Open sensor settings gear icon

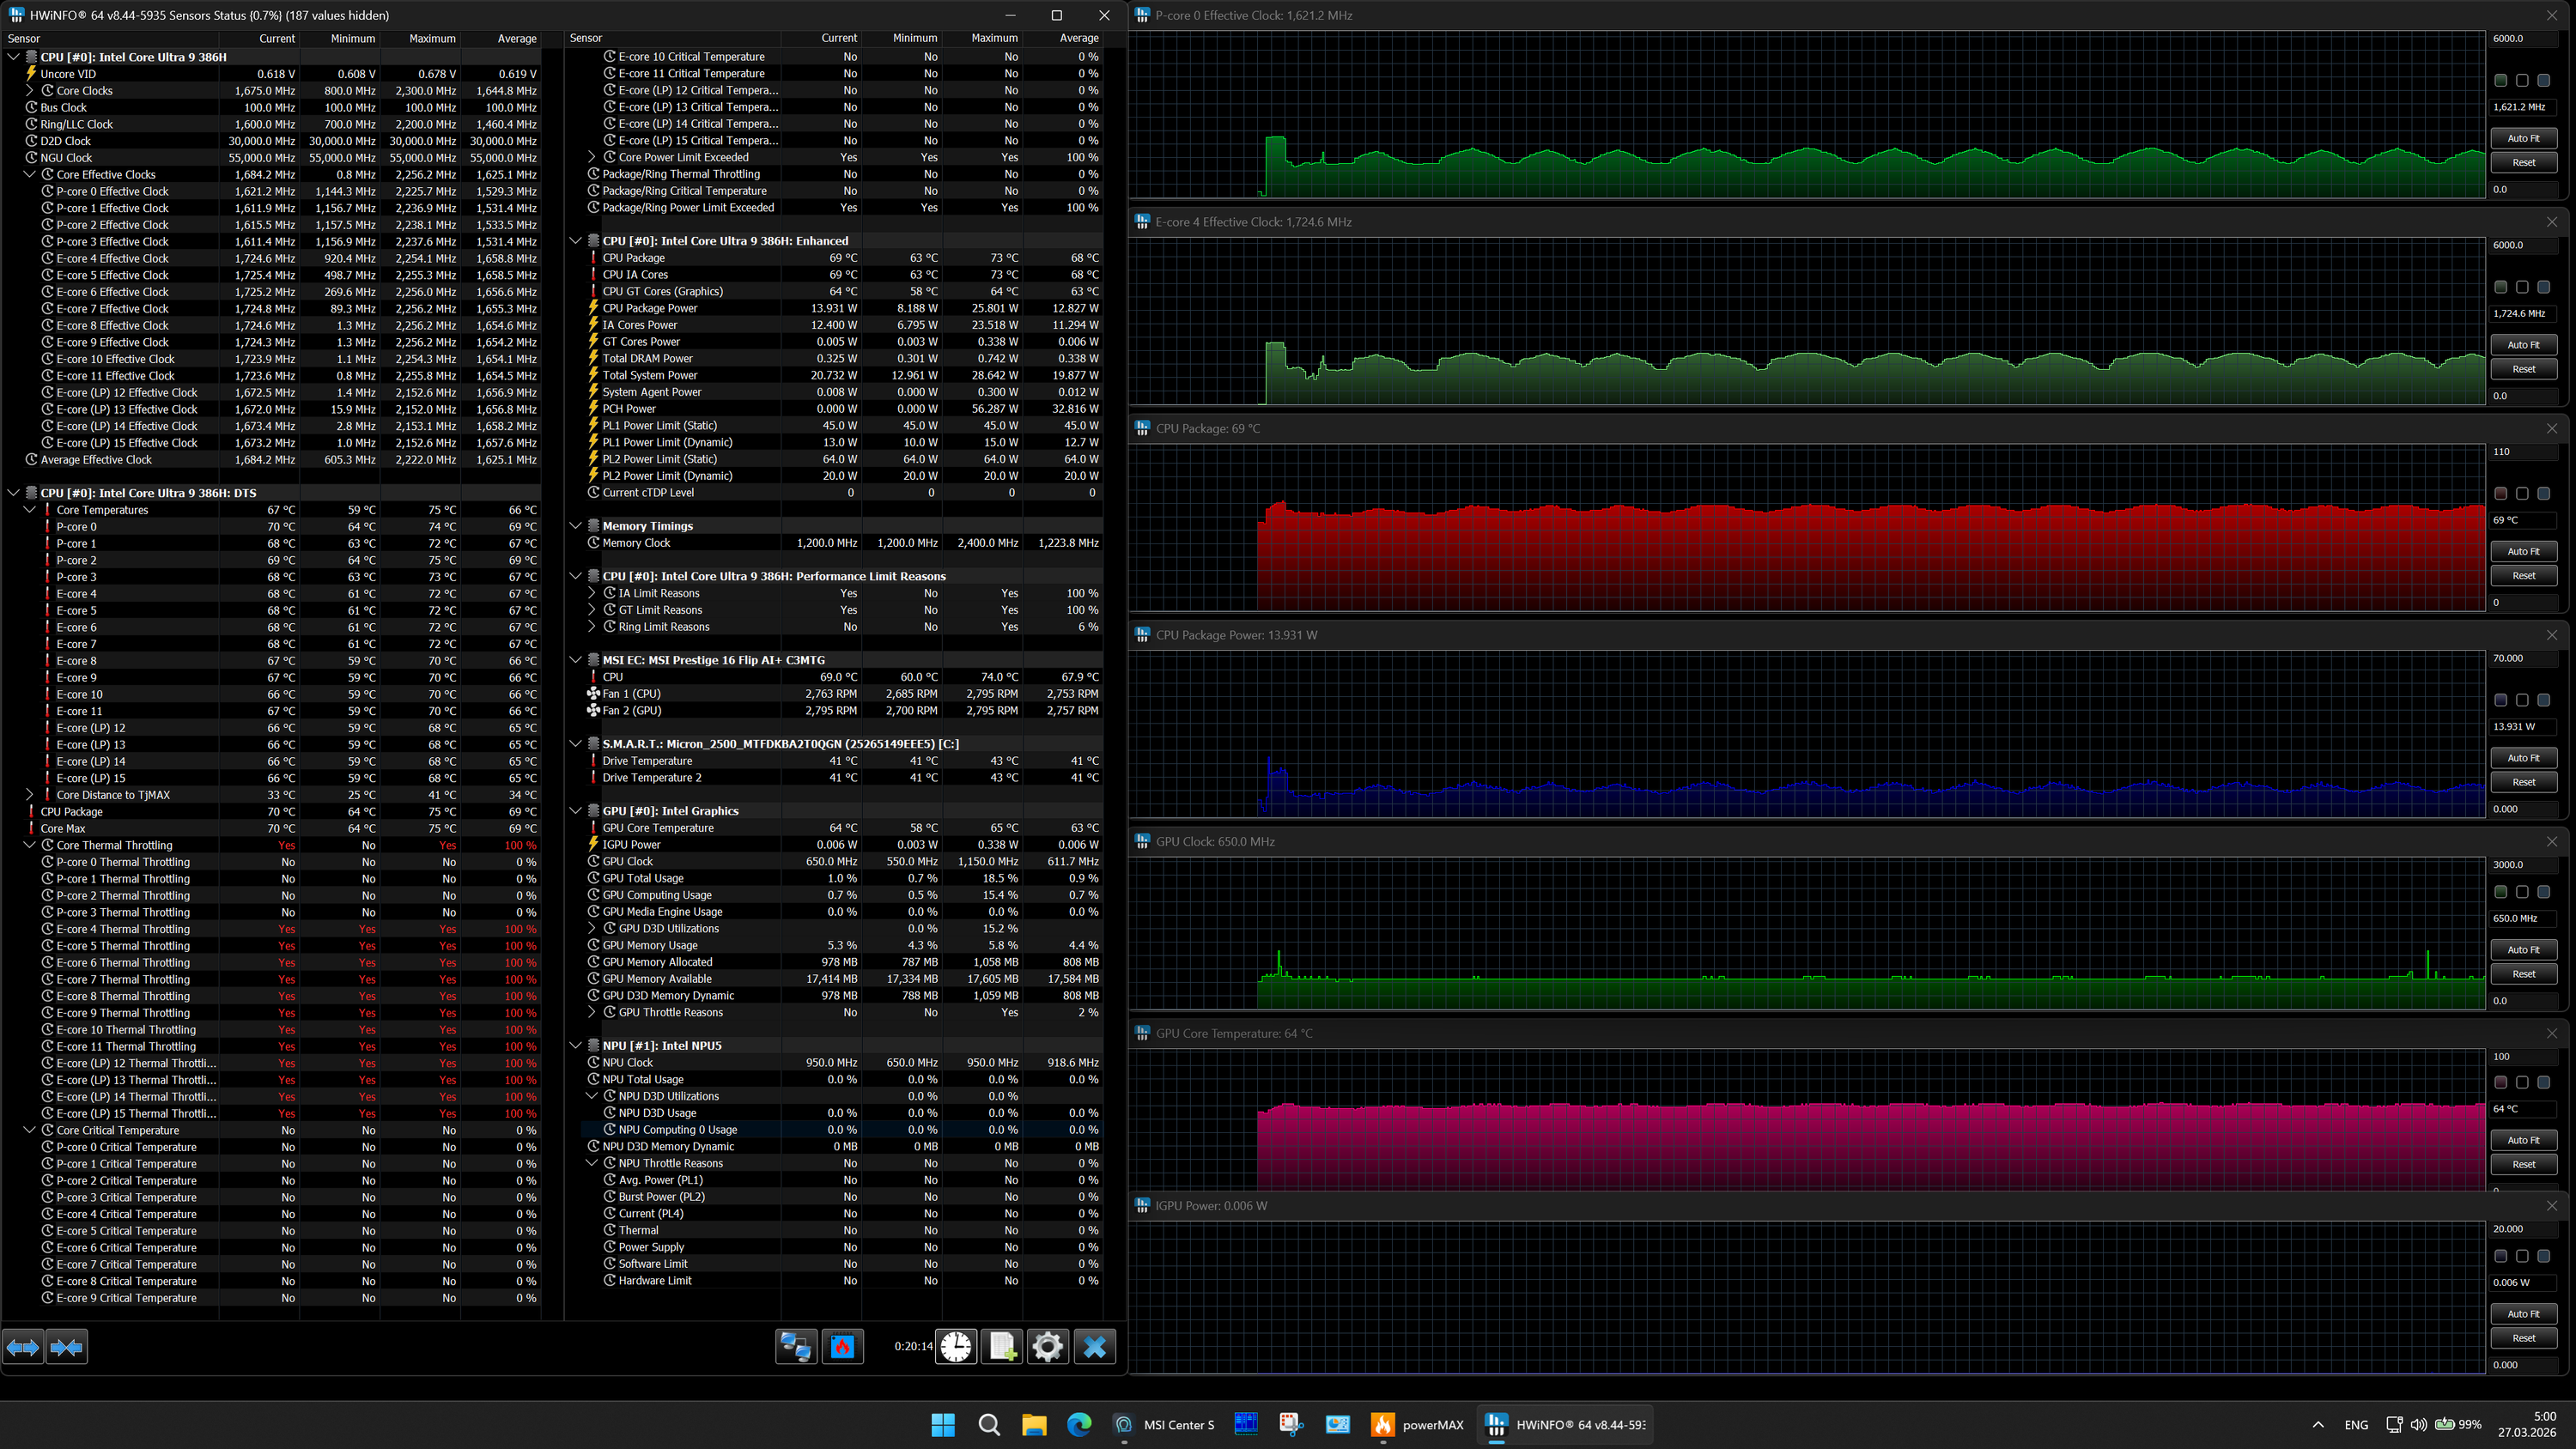[x=1047, y=1347]
